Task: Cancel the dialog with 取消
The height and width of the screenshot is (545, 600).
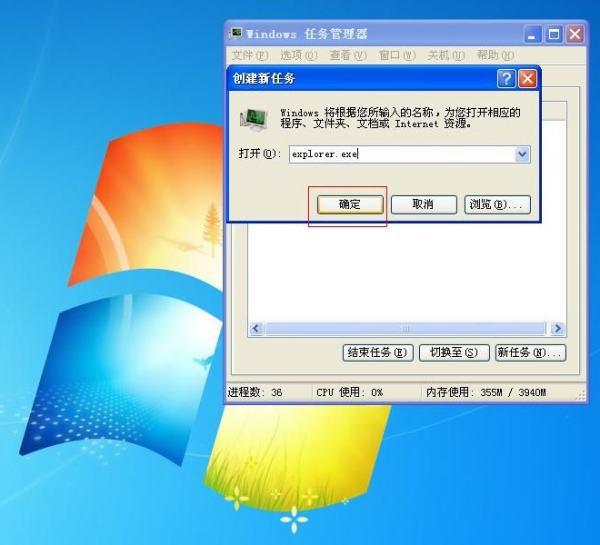Action: point(424,204)
